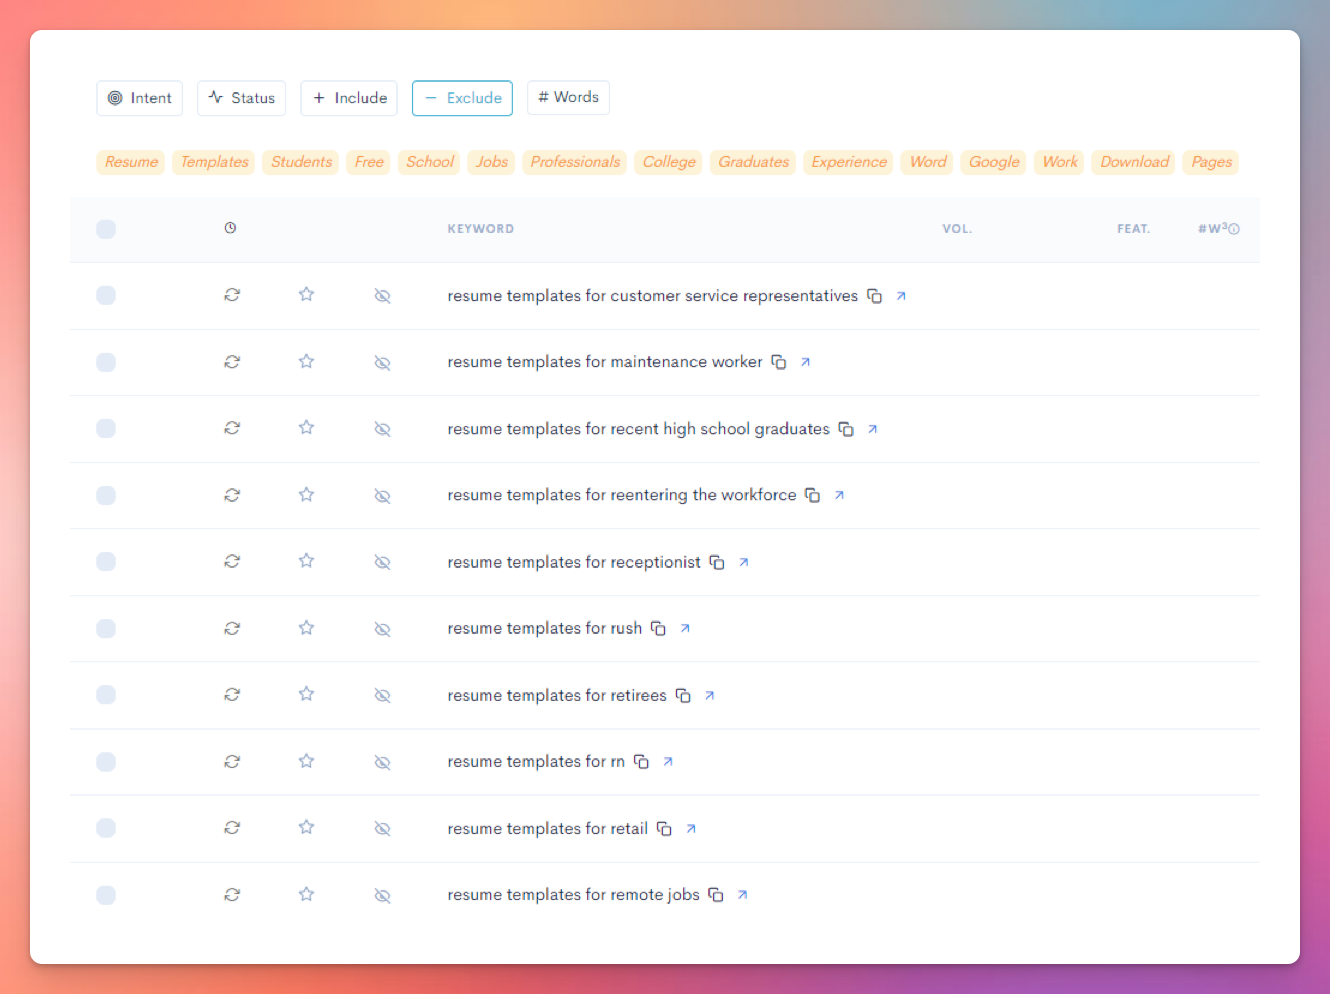Open the Exclude filter
Viewport: 1330px width, 994px height.
coord(463,98)
